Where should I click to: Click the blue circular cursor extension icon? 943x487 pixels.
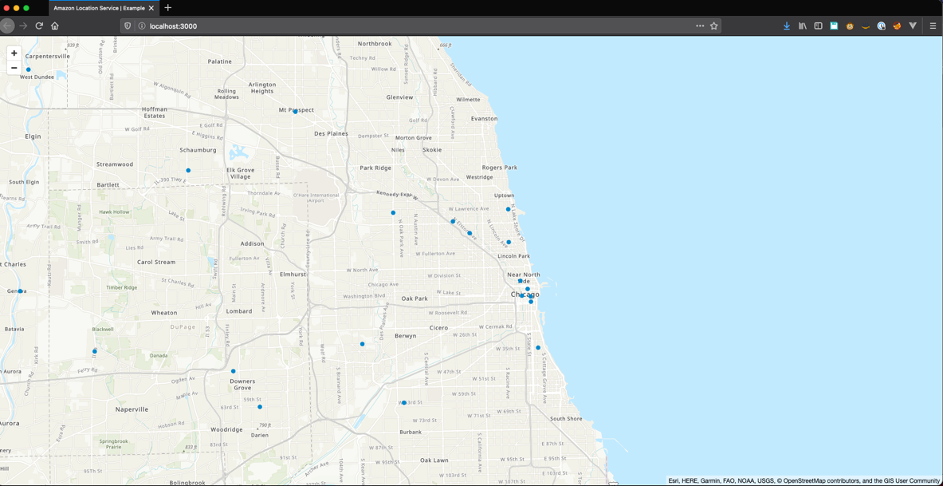881,26
